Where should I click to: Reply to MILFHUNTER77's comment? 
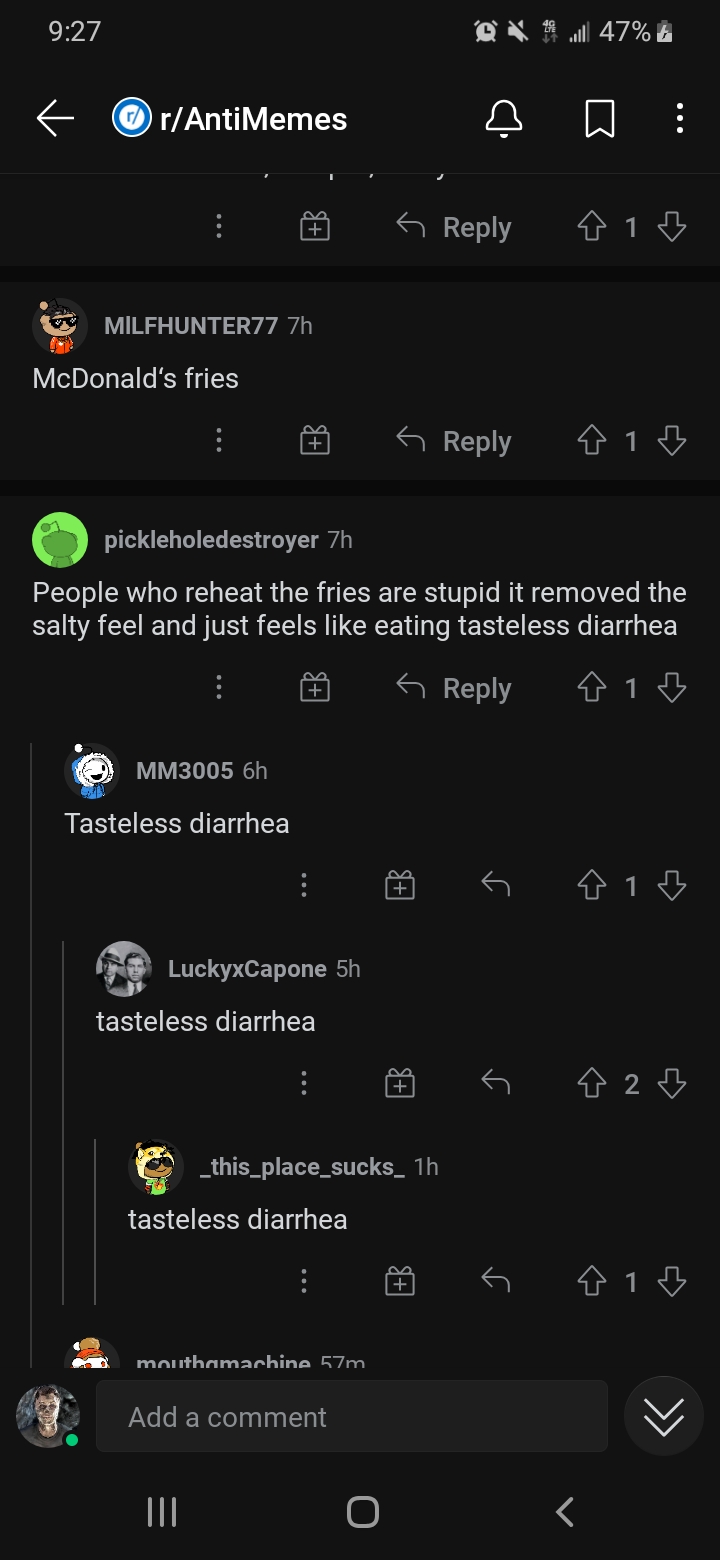tap(454, 441)
